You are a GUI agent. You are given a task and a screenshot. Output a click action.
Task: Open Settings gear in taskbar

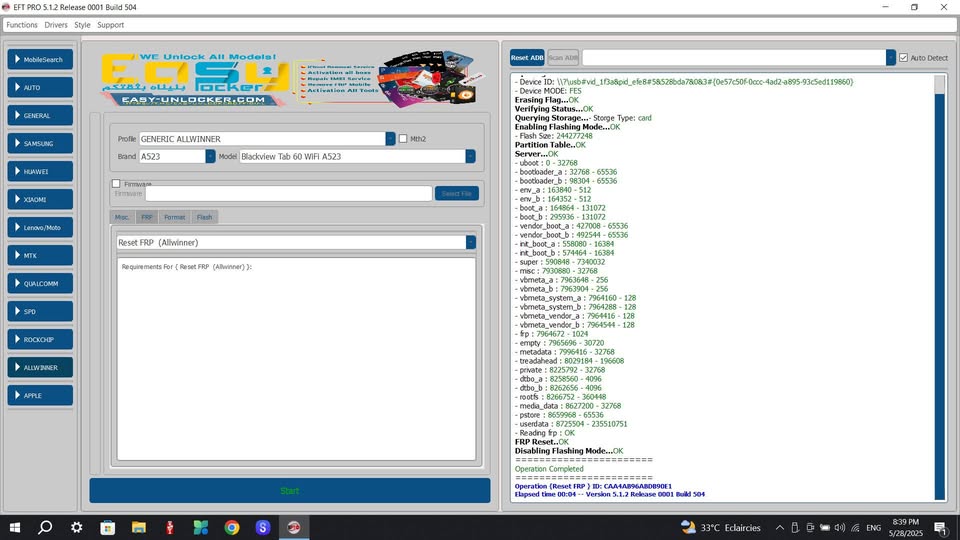click(x=77, y=527)
